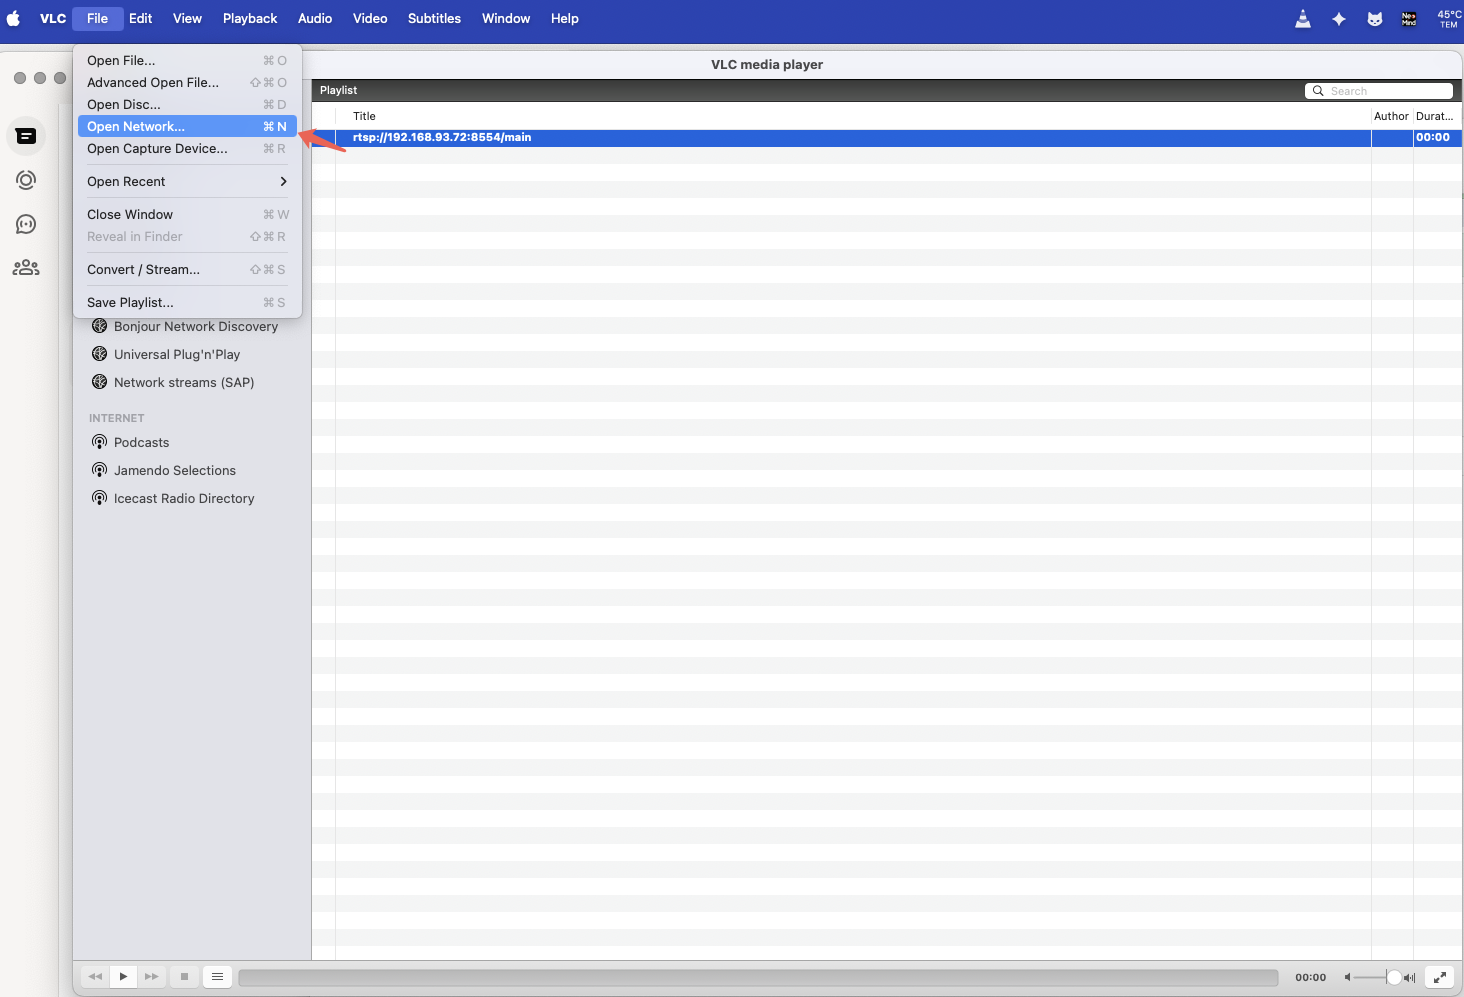Open the Apple menu
Viewport: 1464px width, 997px height.
click(x=13, y=18)
